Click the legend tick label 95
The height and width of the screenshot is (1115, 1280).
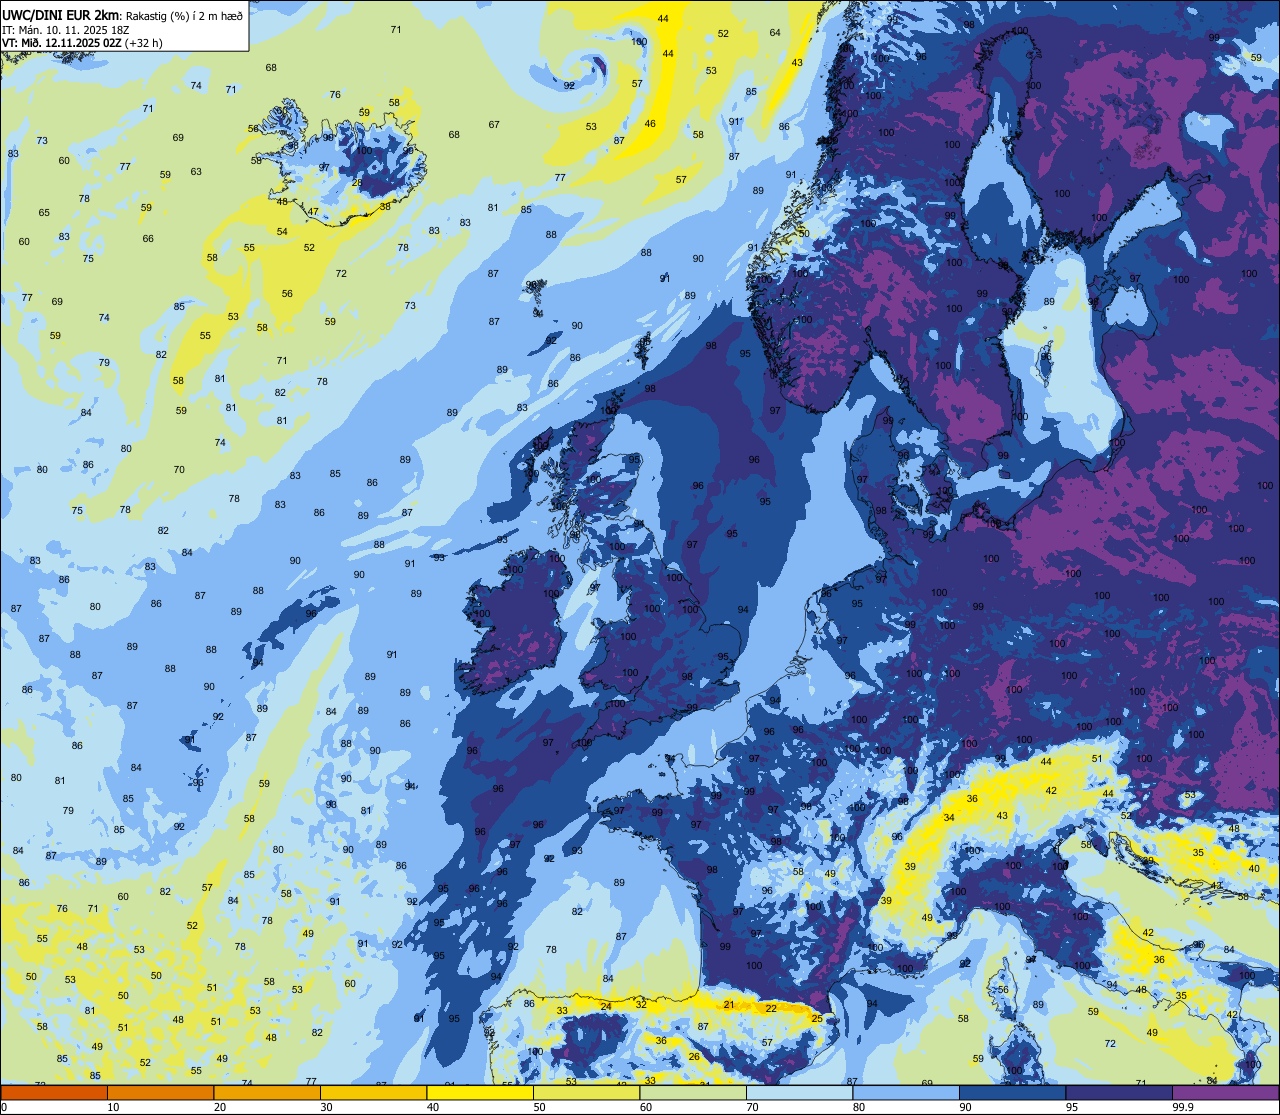[x=1072, y=1107]
